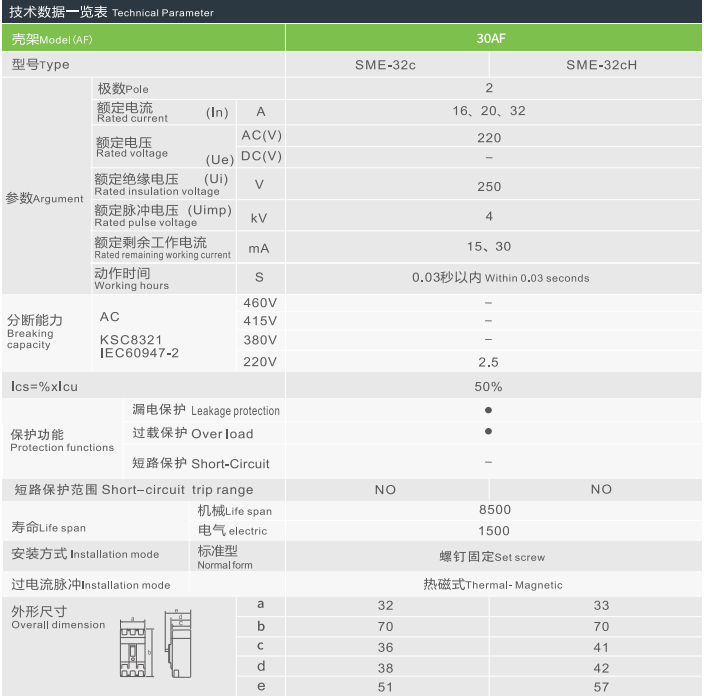The image size is (704, 698).
Task: Click the '460V' voltage cell
Action: (260, 303)
